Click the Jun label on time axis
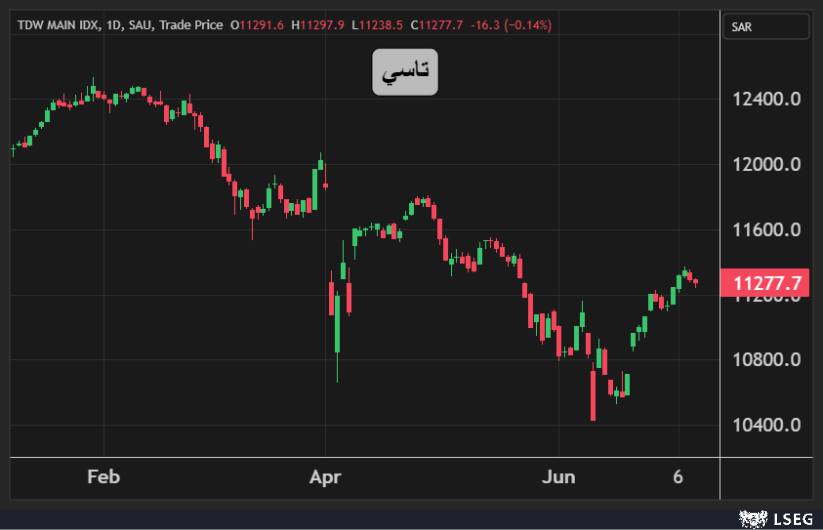Screen dimensions: 823x530 [x=560, y=477]
